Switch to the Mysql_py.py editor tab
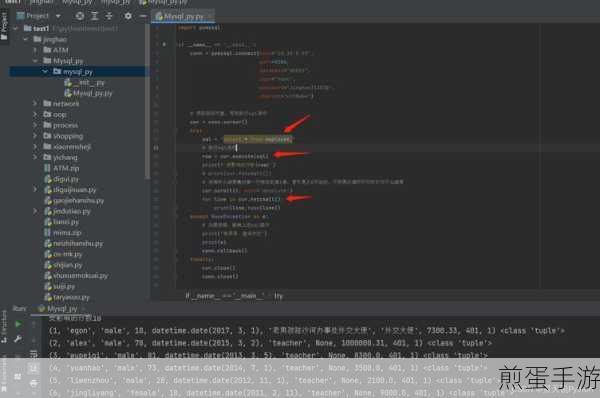600x398 pixels. click(183, 16)
